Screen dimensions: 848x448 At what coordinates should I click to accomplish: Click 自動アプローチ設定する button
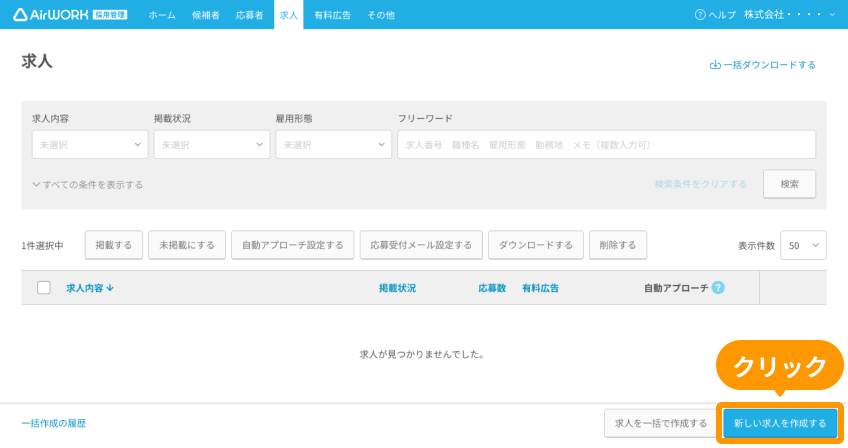click(293, 245)
